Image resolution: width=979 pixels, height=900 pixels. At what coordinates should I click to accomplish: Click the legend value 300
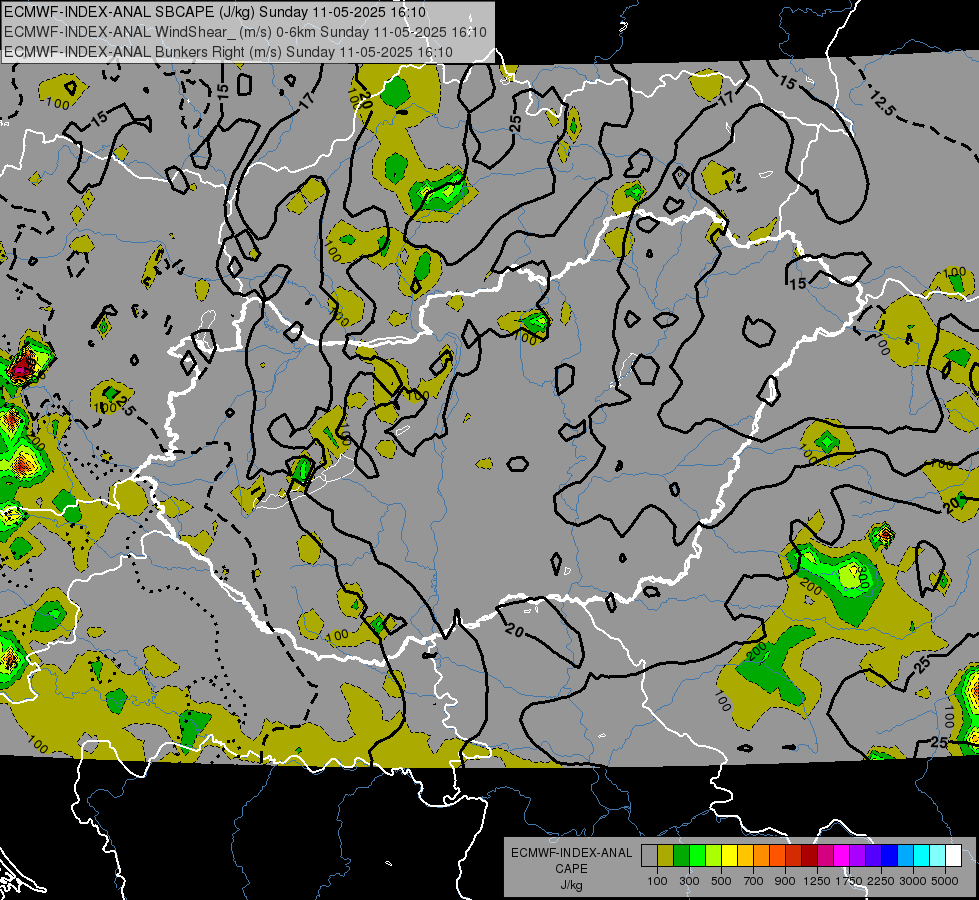[x=689, y=881]
